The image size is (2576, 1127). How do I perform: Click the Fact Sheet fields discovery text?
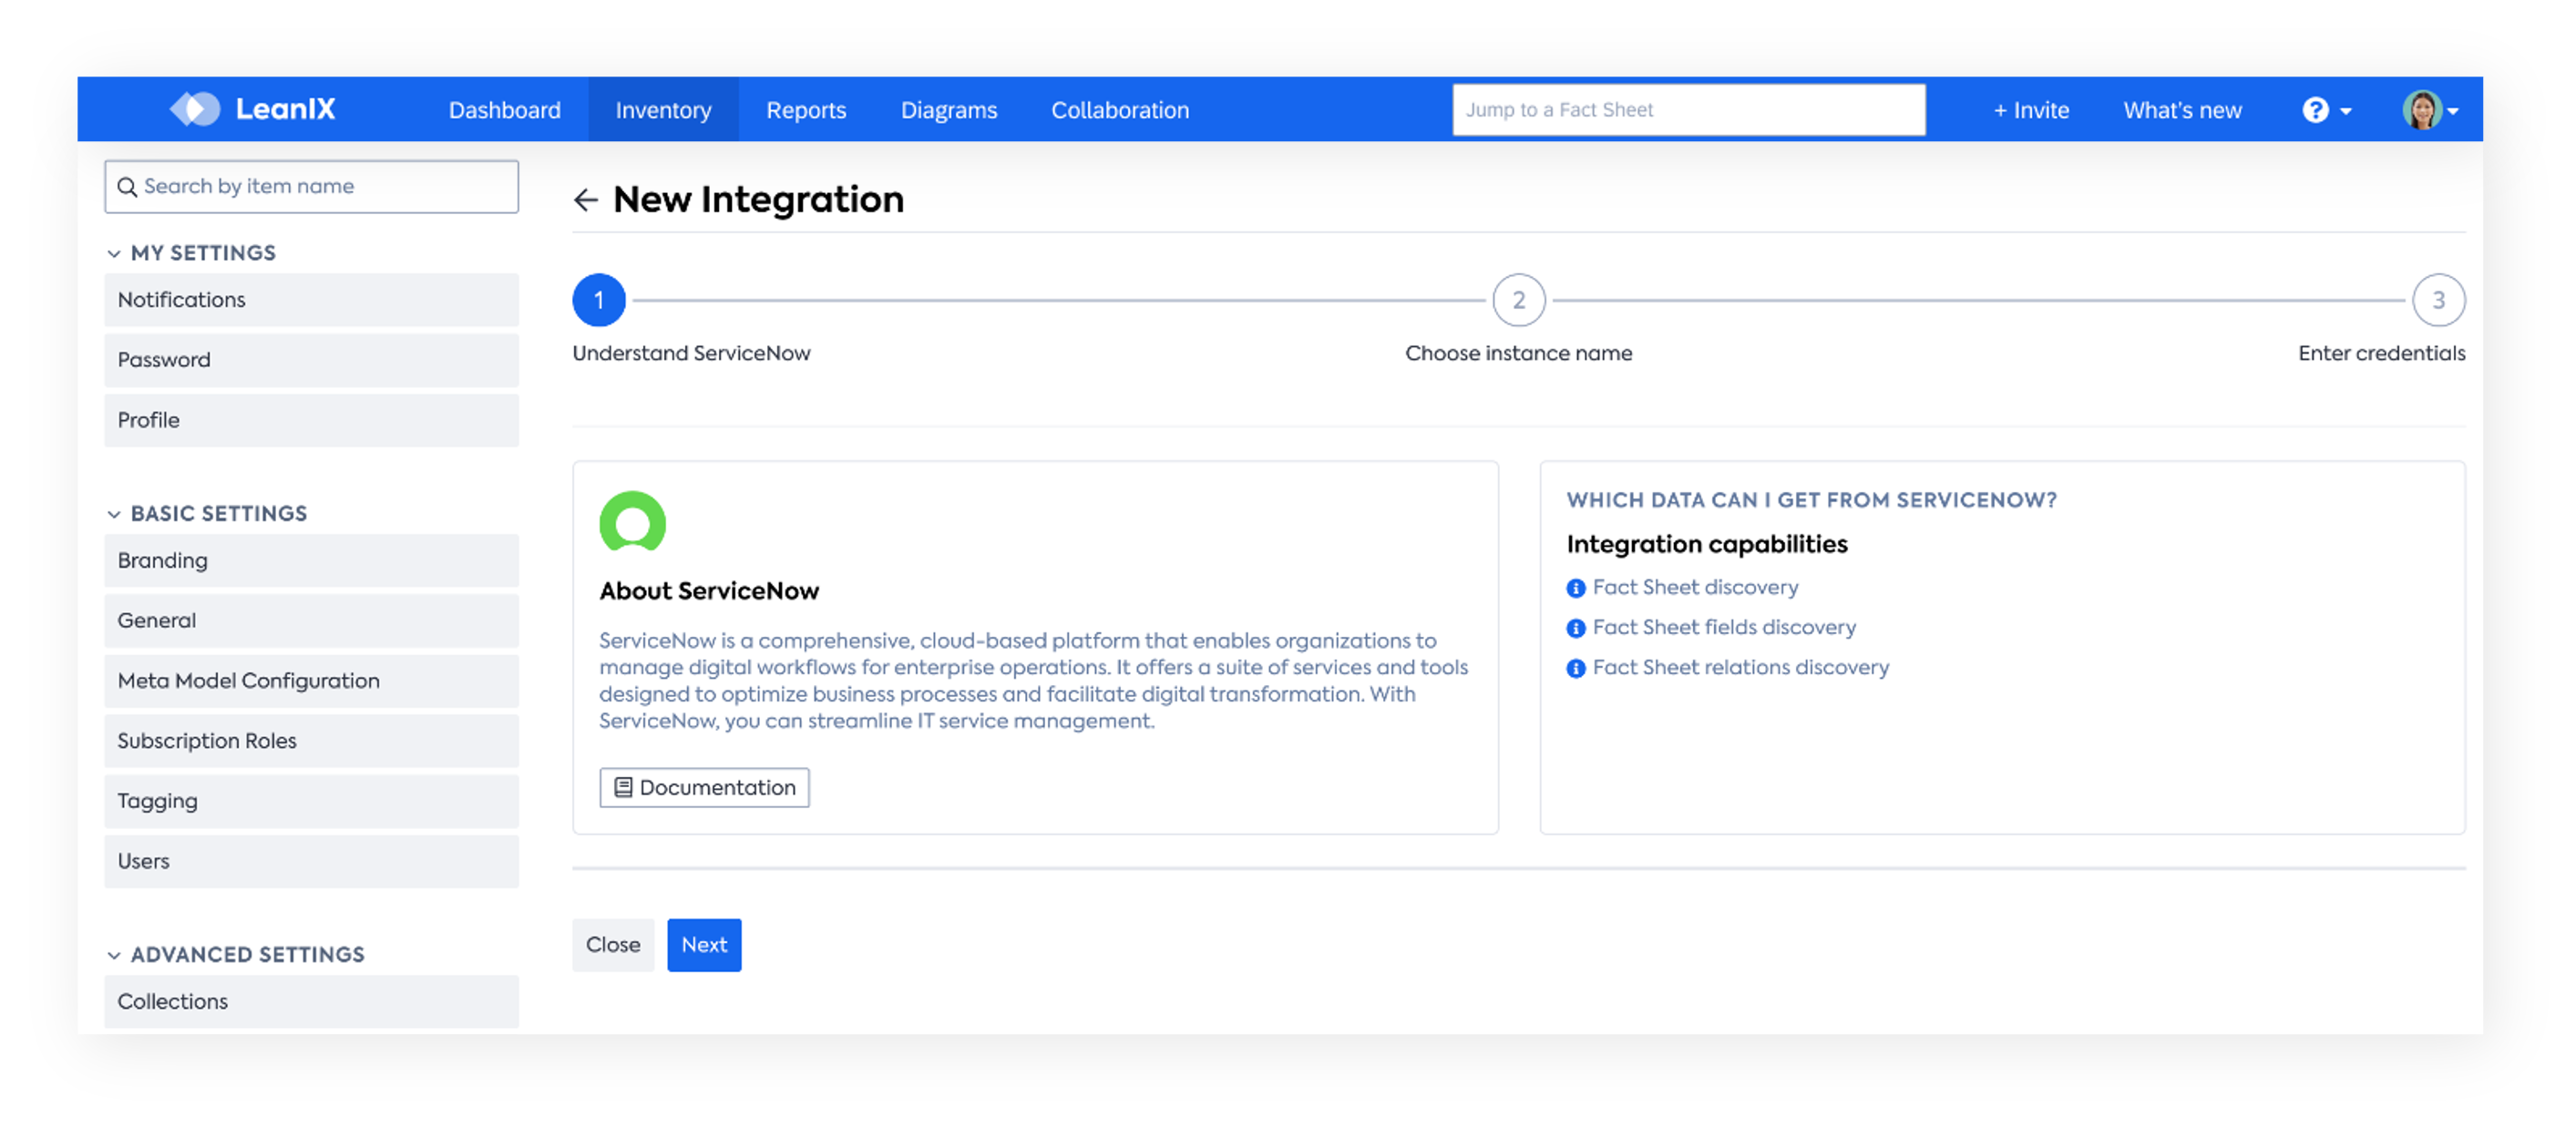coord(1724,628)
